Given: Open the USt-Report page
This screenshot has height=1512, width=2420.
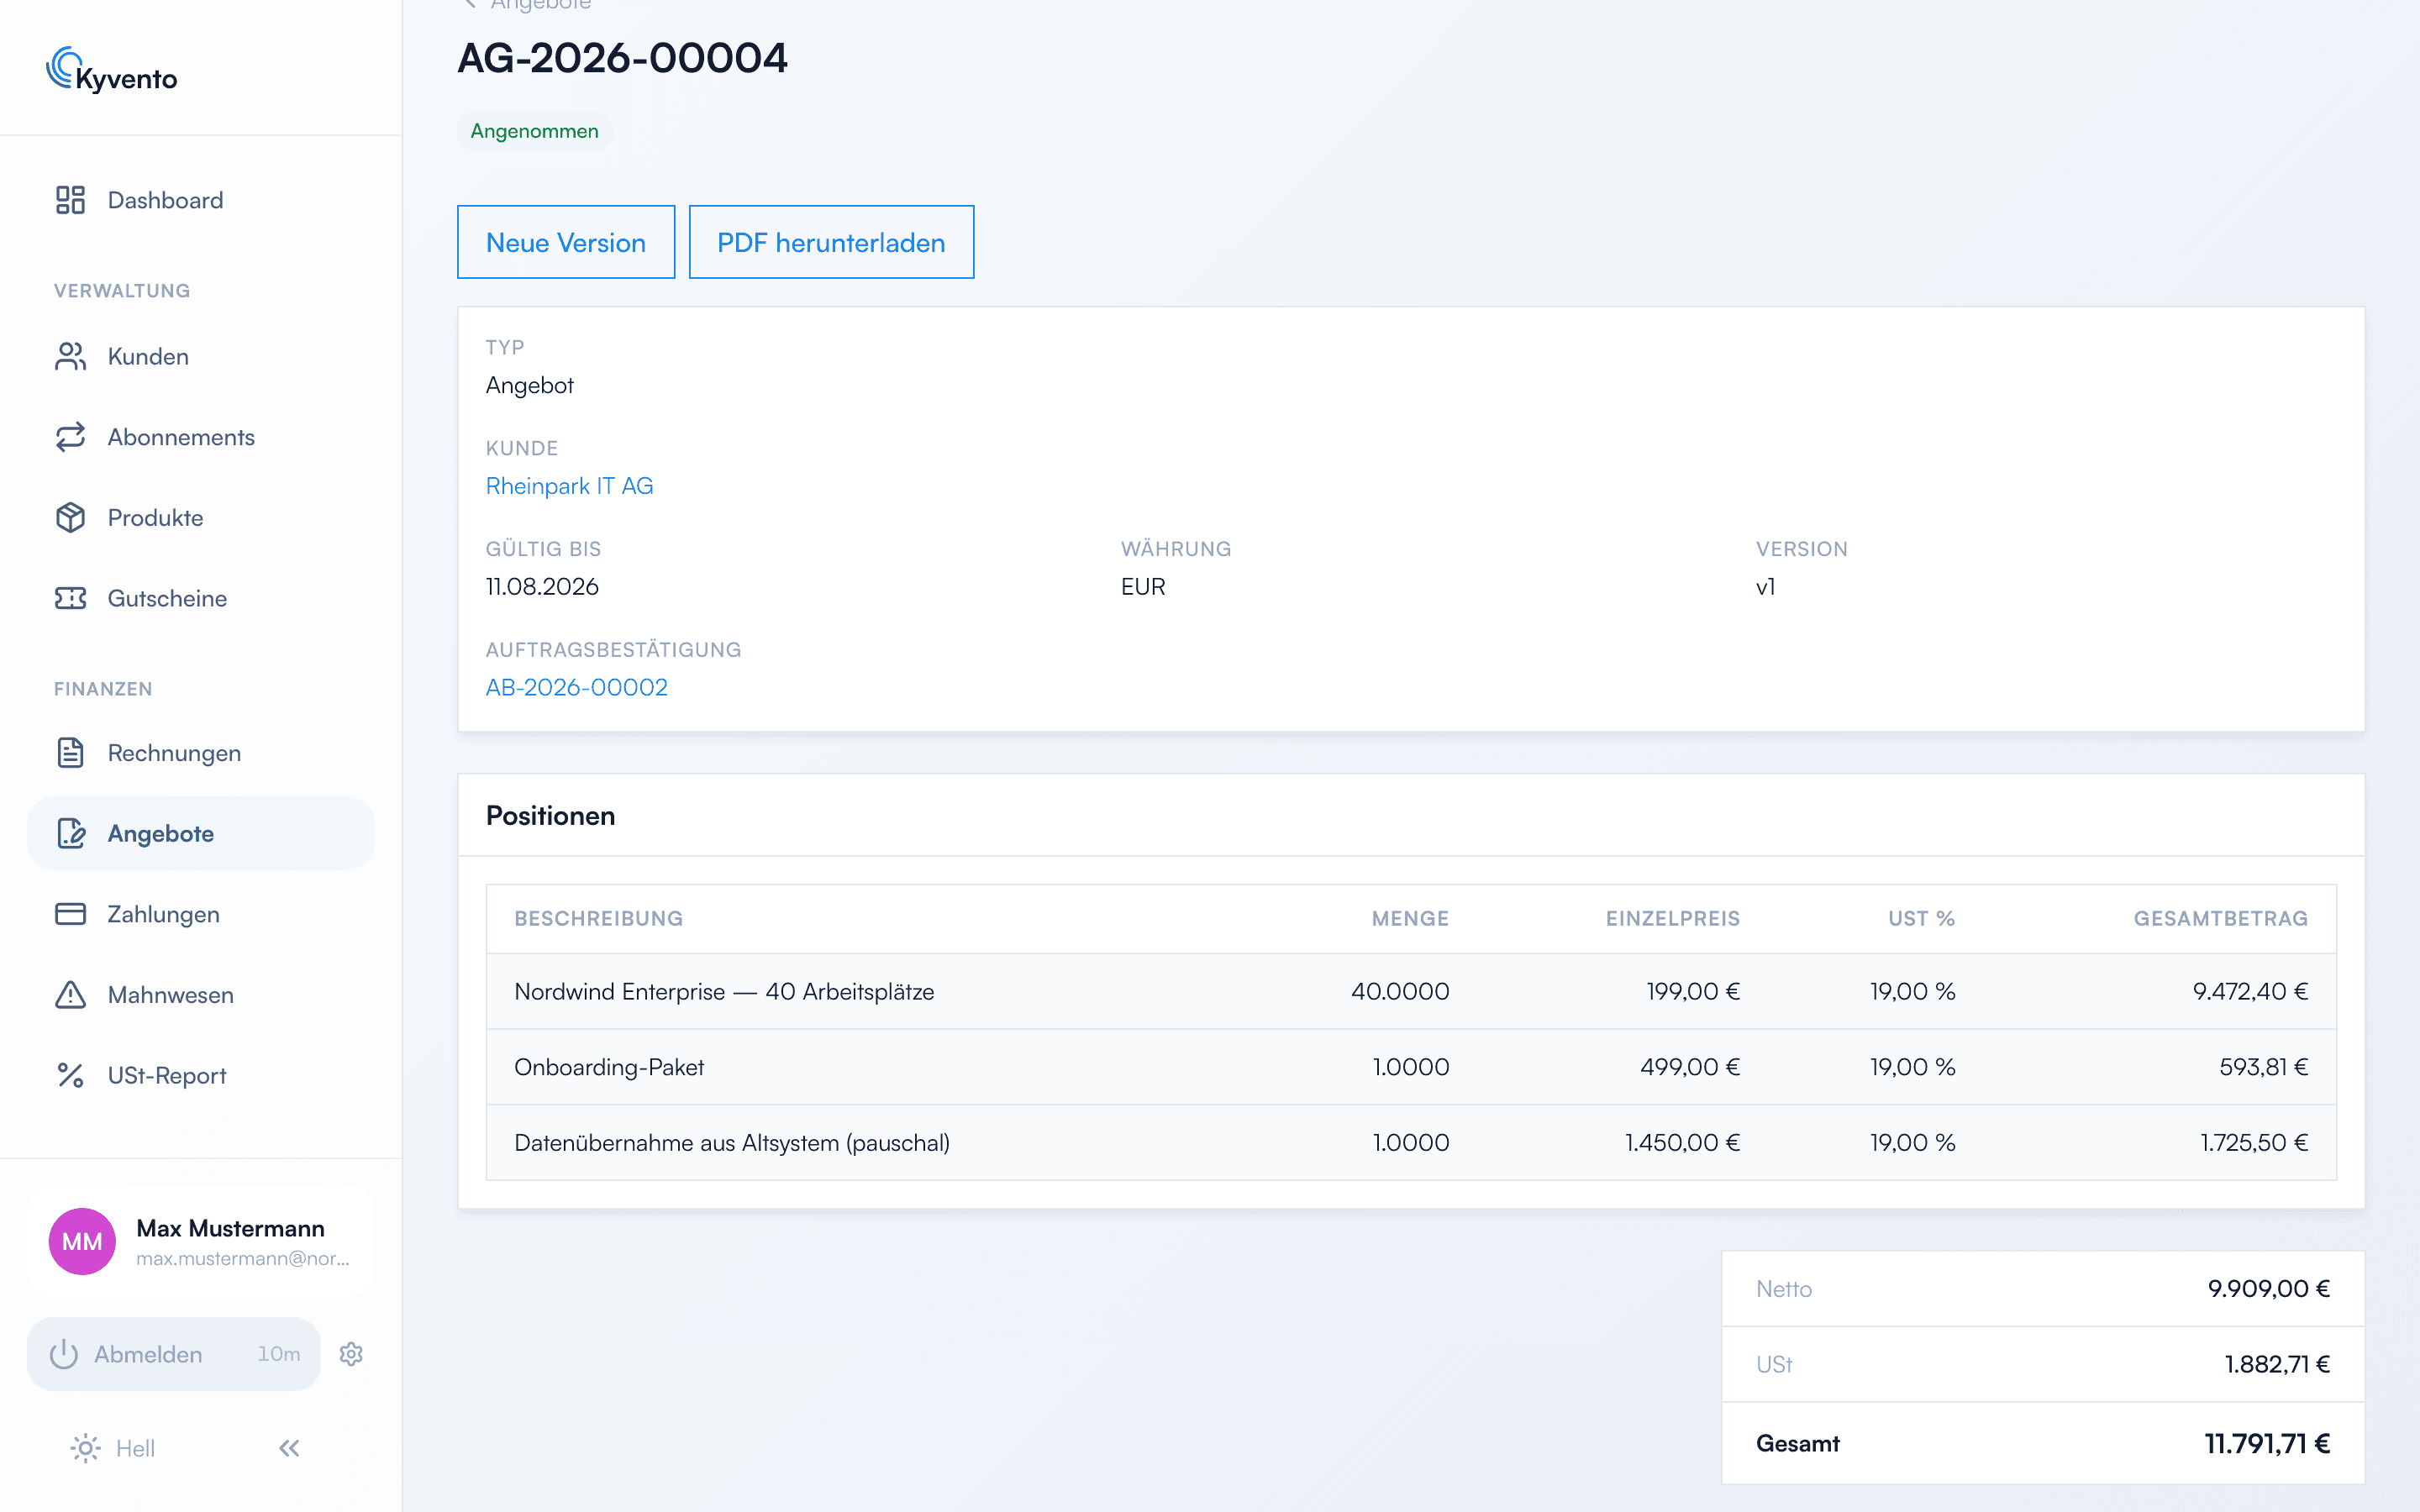Looking at the screenshot, I should click(200, 1075).
